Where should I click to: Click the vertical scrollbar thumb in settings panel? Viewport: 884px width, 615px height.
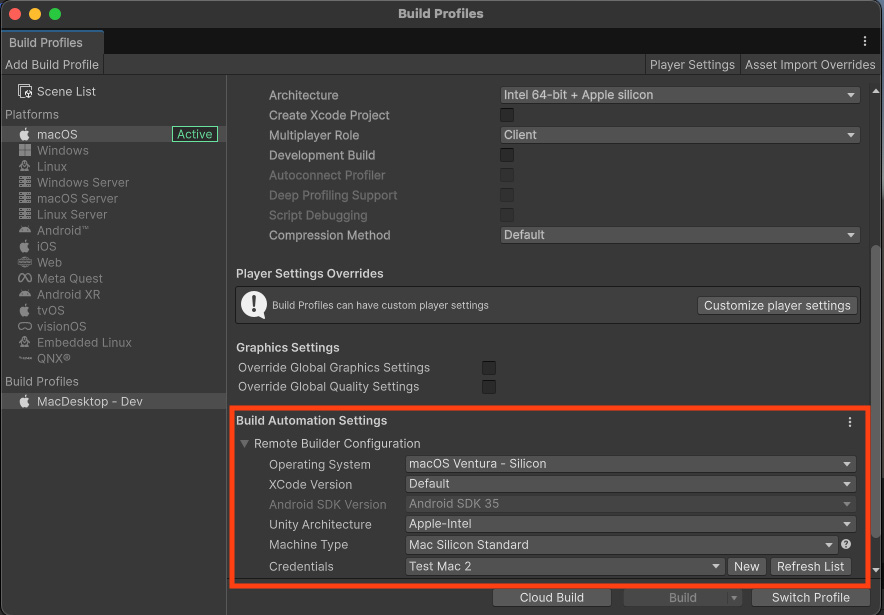(x=875, y=390)
